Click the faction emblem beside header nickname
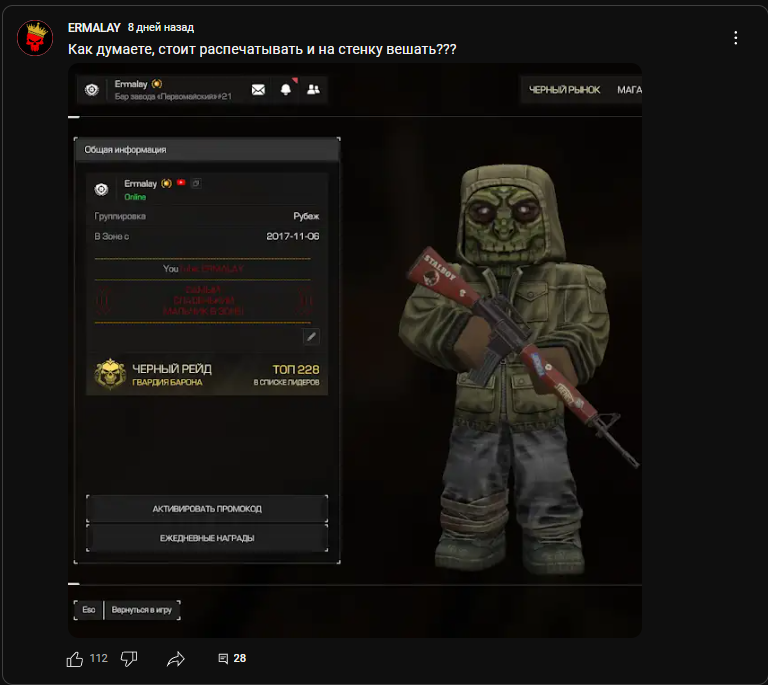 pyautogui.click(x=92, y=90)
